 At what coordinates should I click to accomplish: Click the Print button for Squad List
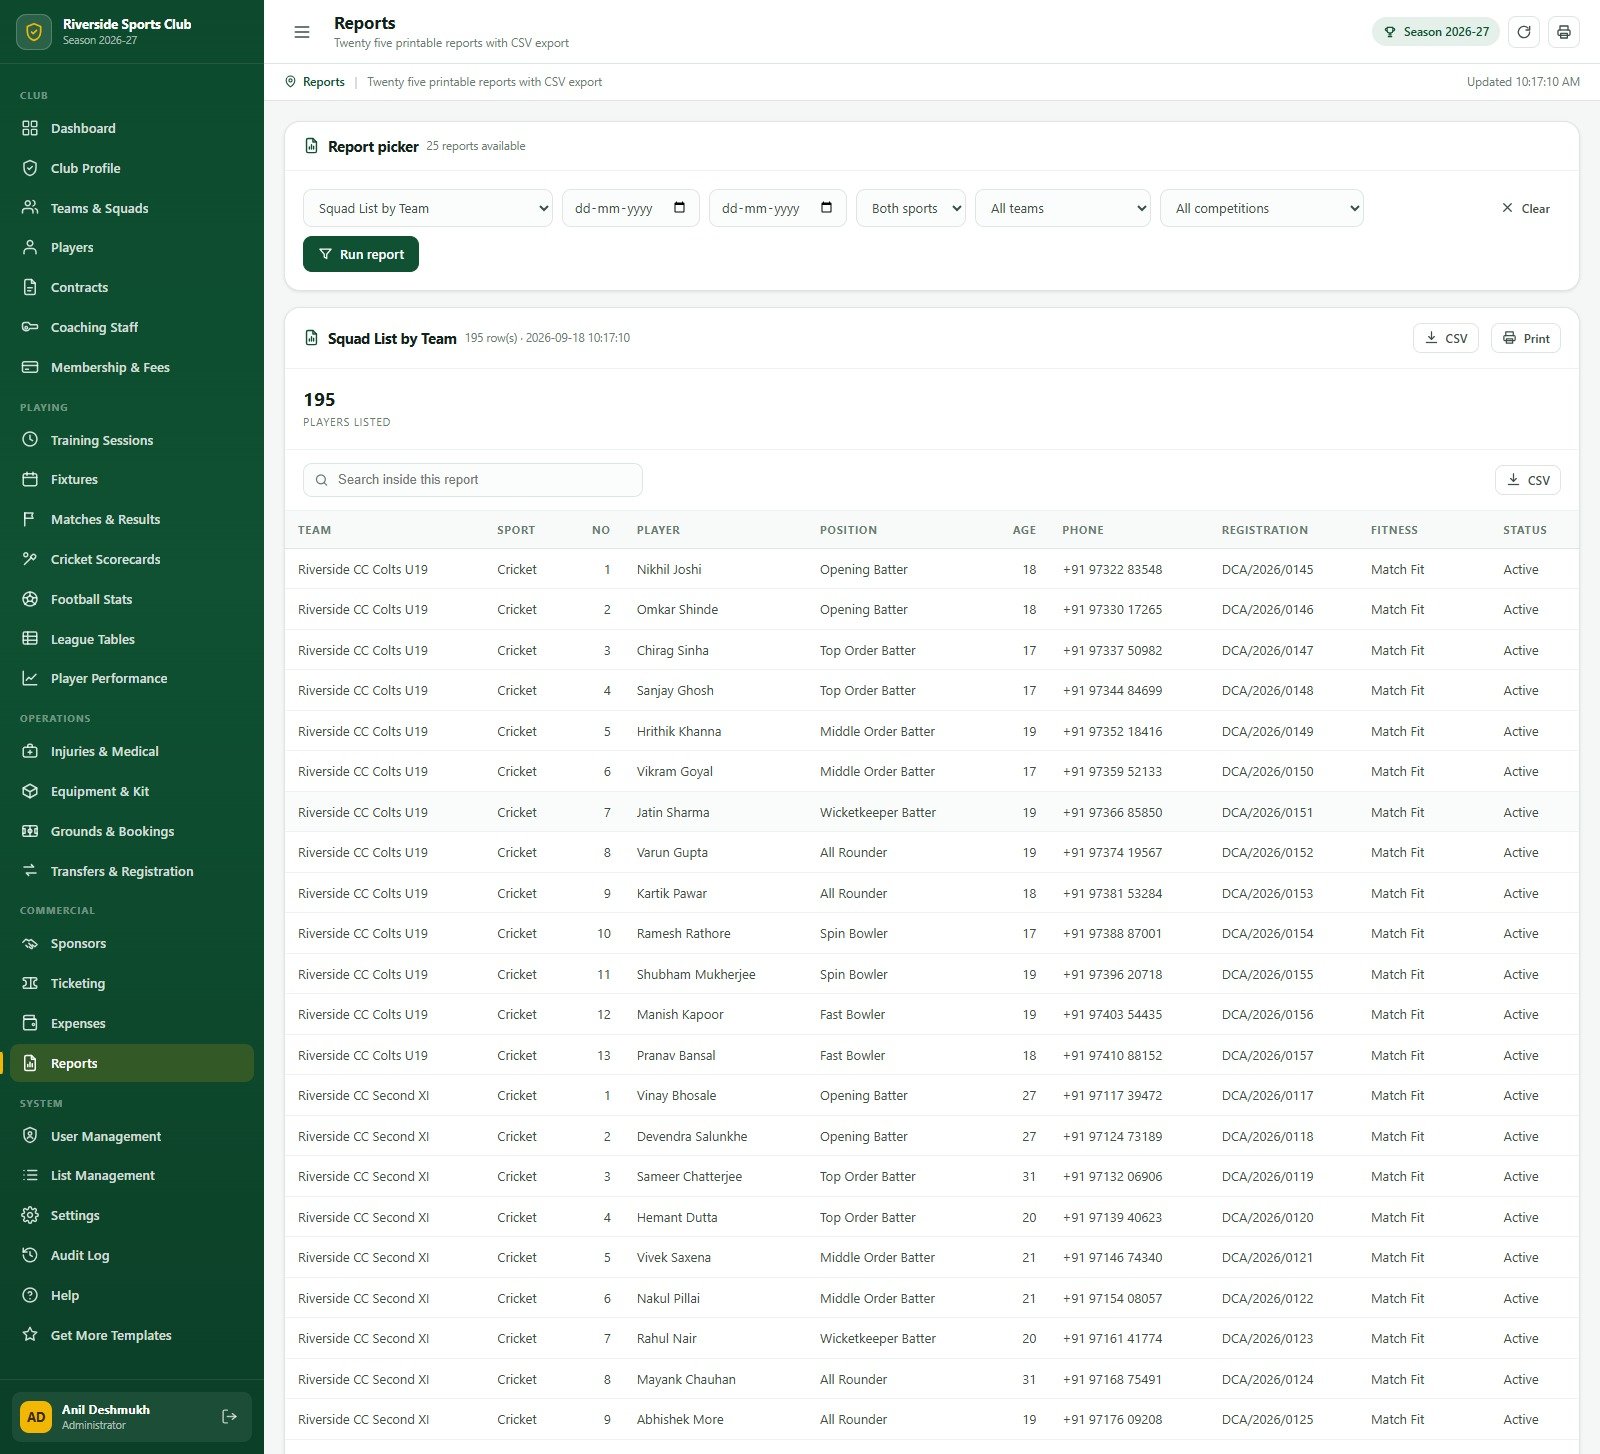(x=1526, y=338)
